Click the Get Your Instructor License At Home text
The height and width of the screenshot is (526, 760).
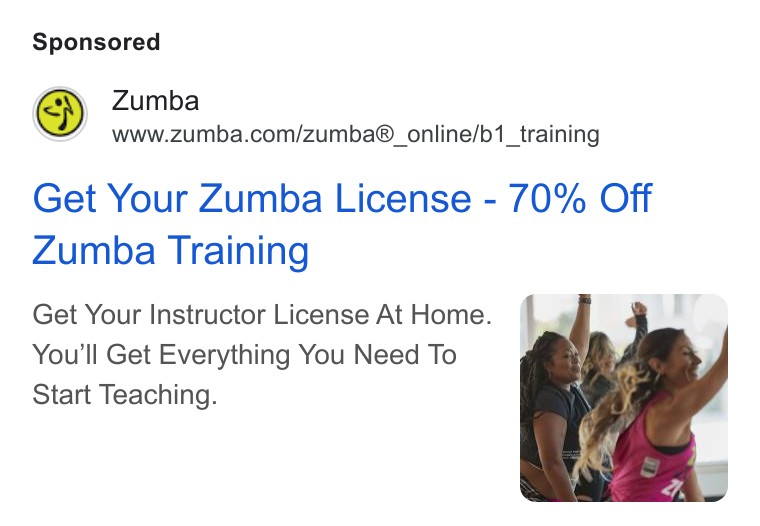coord(262,315)
